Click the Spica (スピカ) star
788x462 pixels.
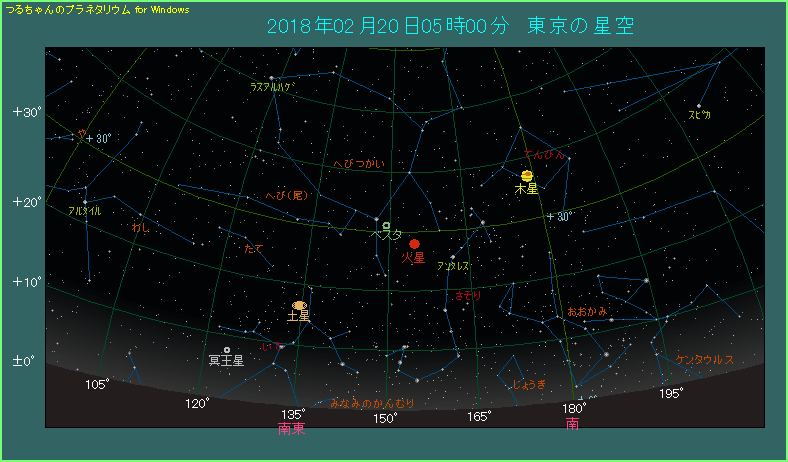[x=699, y=106]
